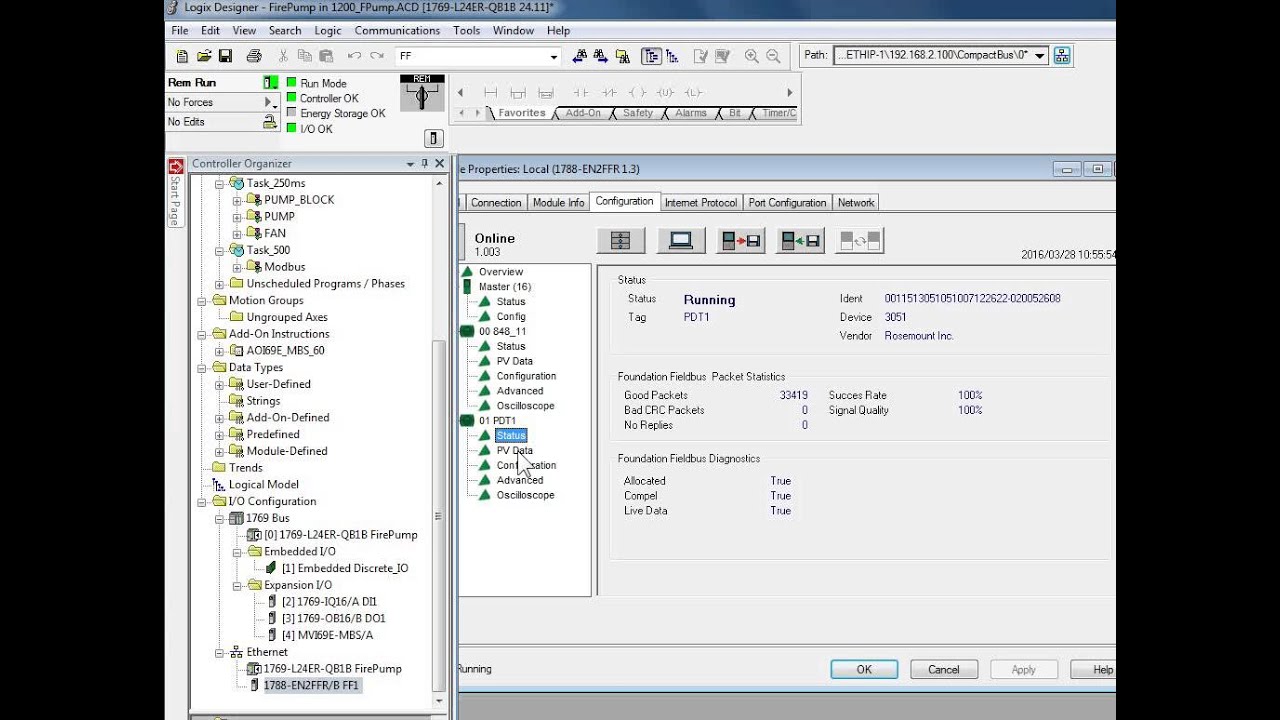Switch to the Module Info tab
The image size is (1280, 720).
click(x=558, y=202)
